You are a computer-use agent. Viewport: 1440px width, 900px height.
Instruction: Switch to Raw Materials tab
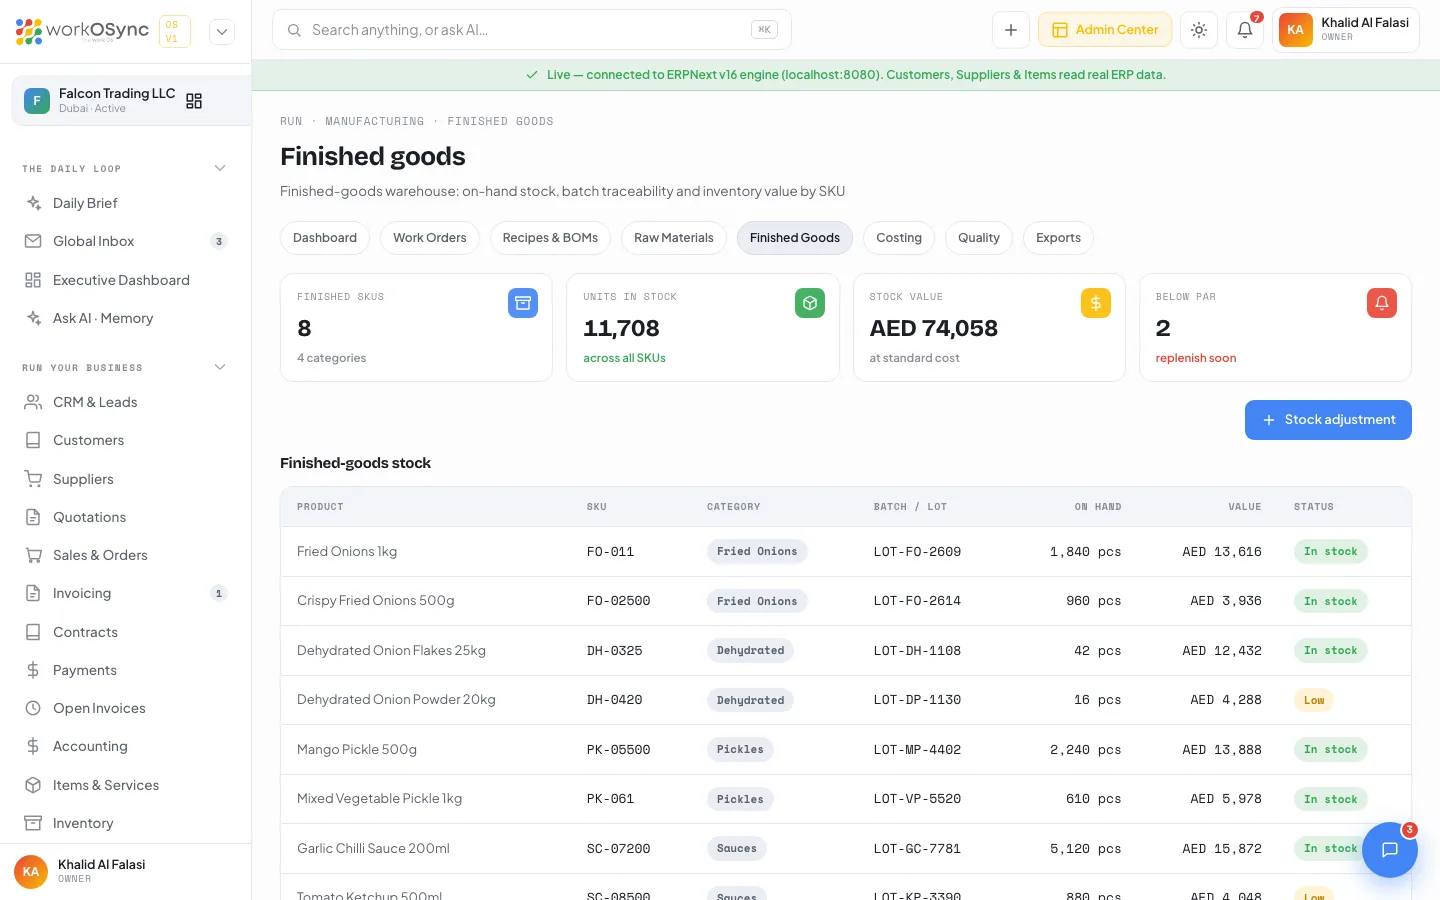click(x=674, y=238)
